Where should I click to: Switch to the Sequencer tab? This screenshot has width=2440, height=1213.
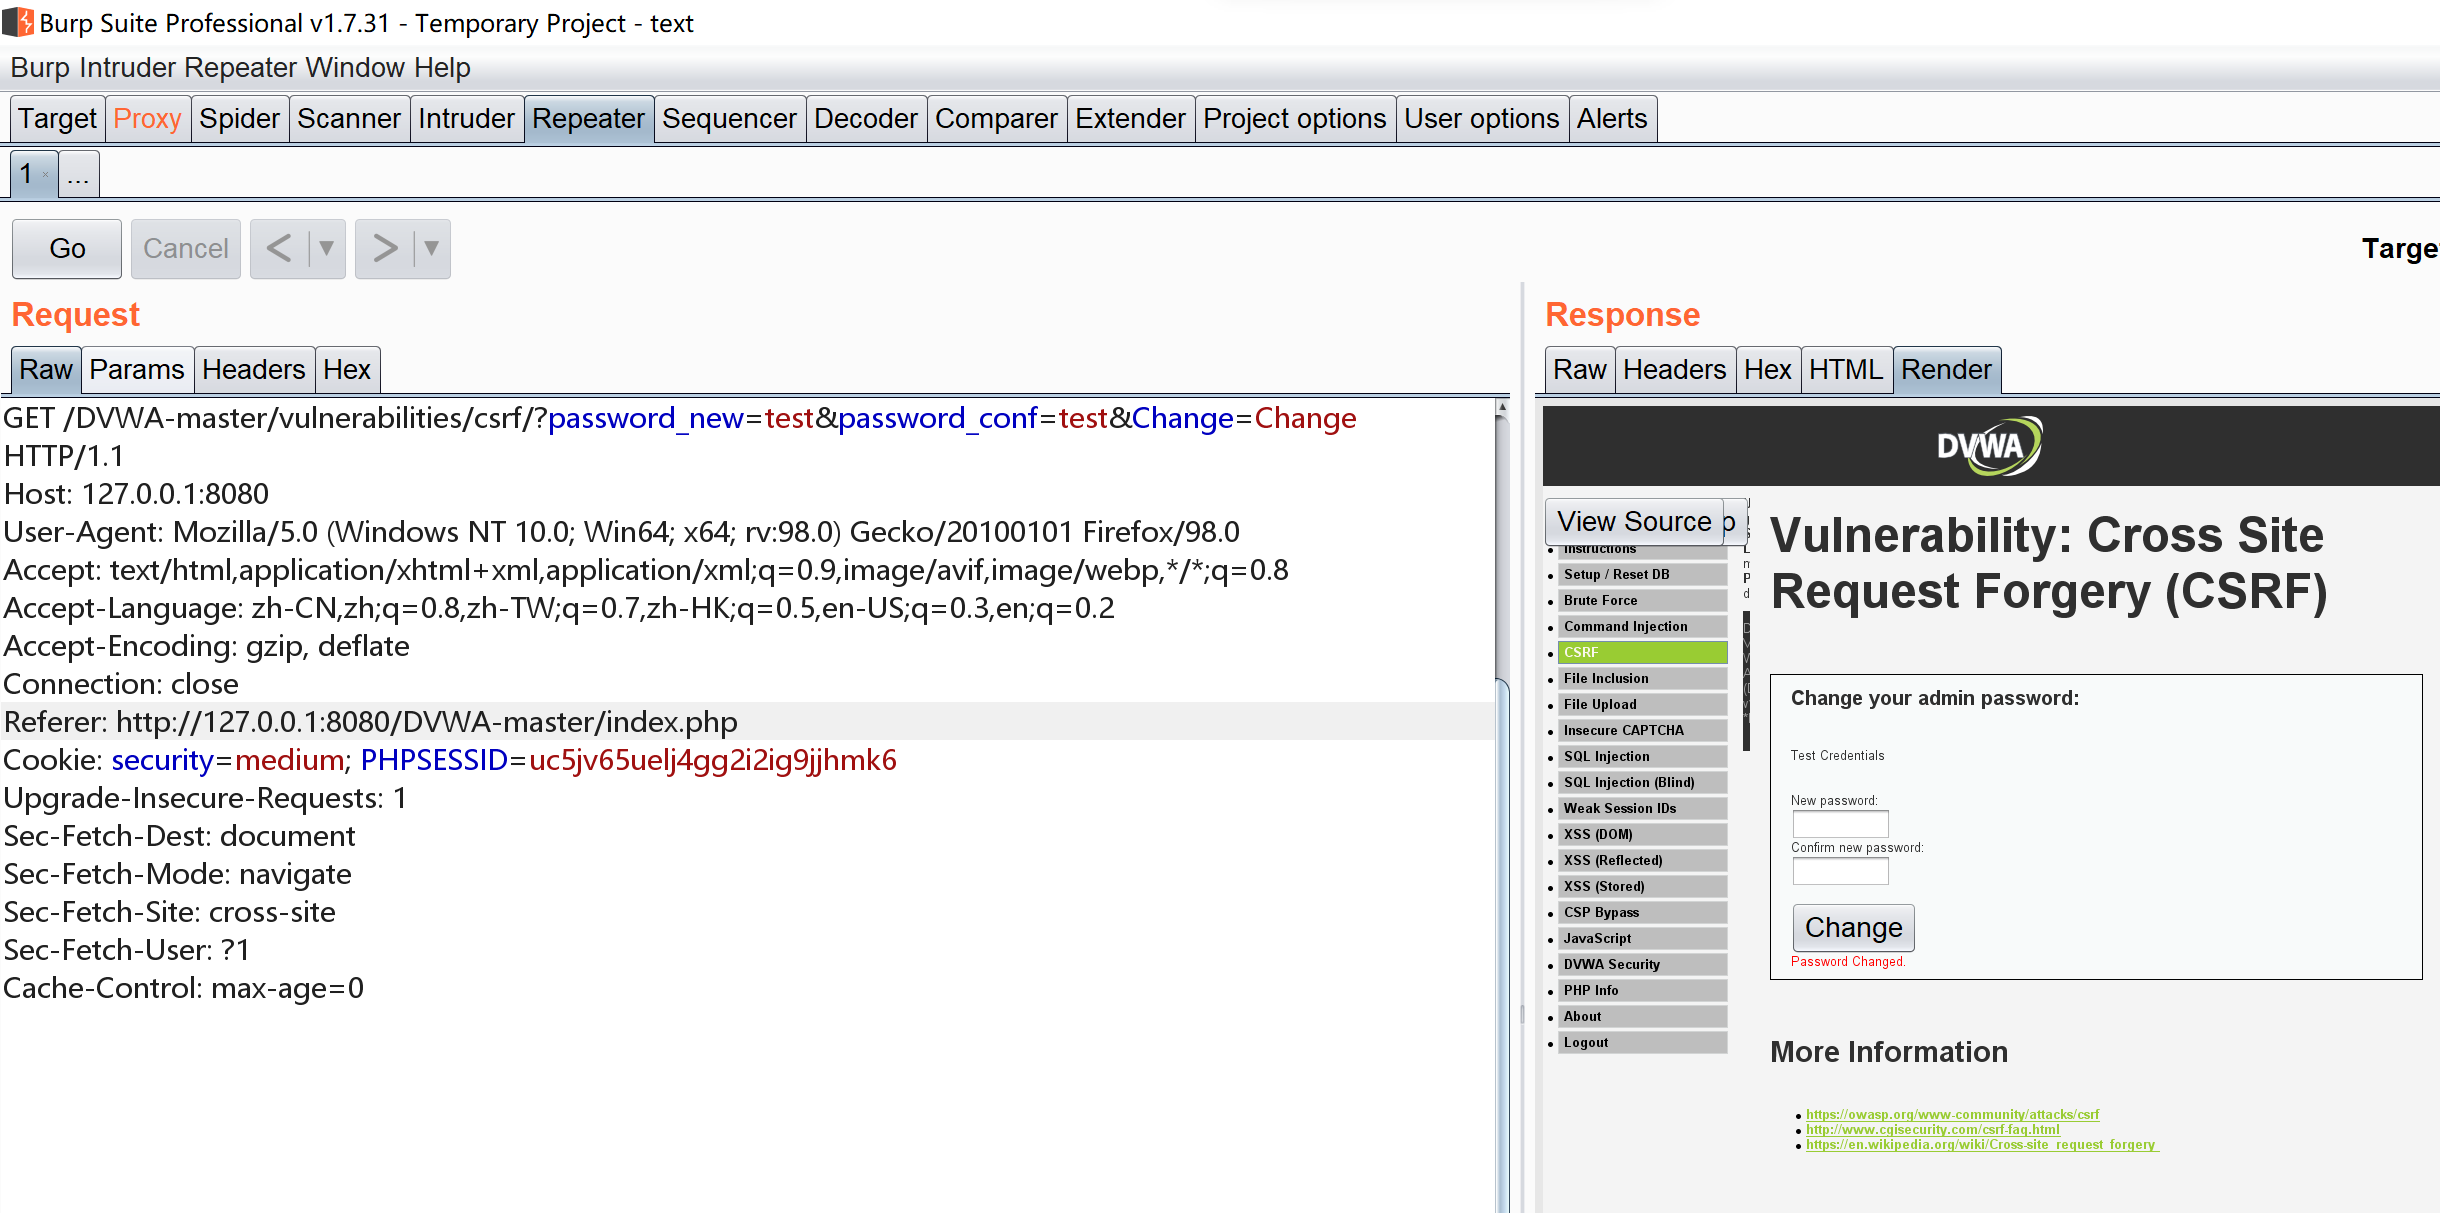coord(729,119)
